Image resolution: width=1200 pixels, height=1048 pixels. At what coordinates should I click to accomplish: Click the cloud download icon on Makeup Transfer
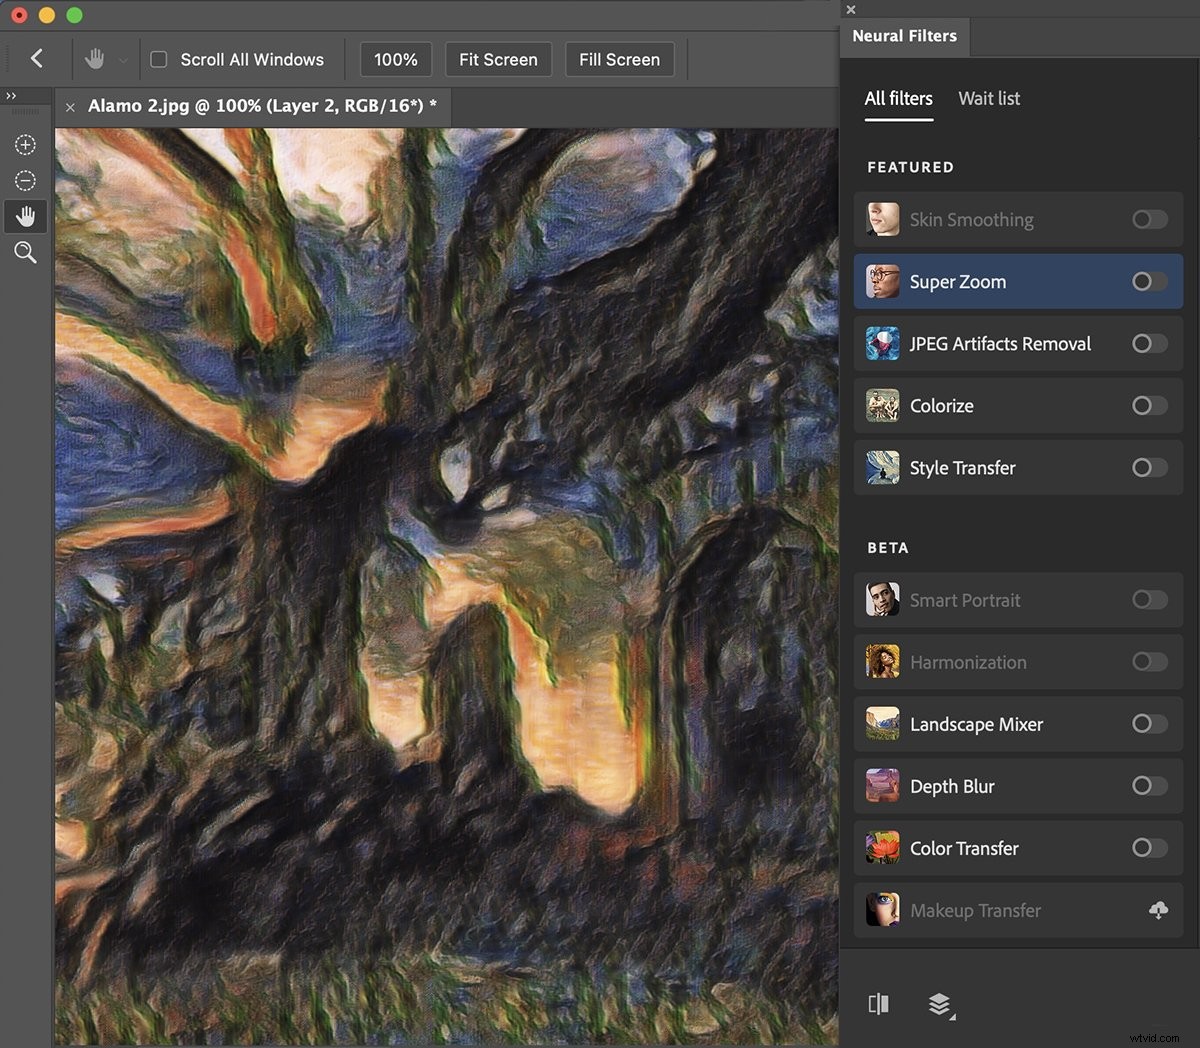click(x=1158, y=910)
